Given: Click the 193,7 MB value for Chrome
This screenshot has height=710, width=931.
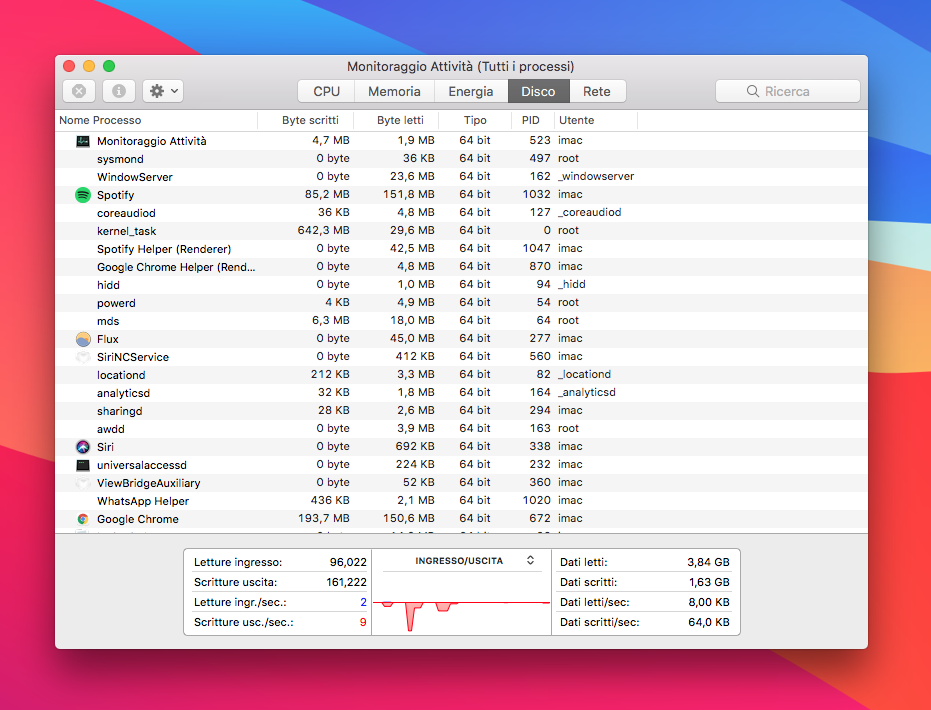Looking at the screenshot, I should [x=324, y=518].
